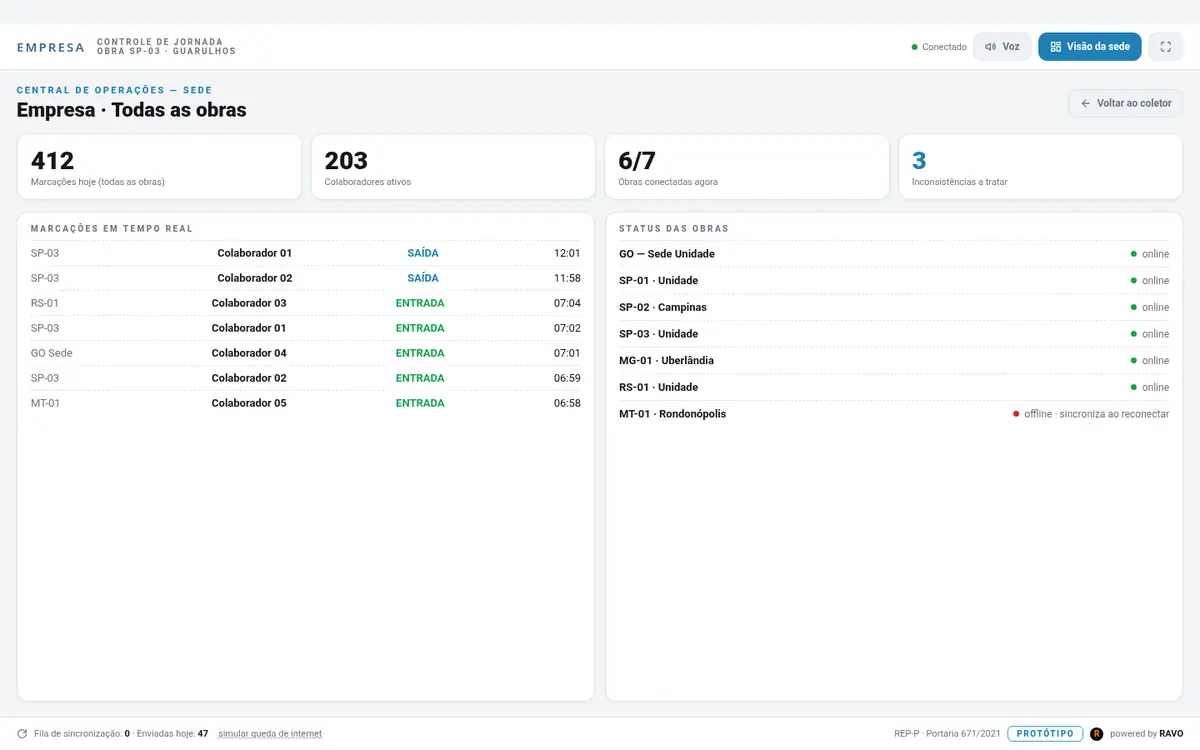Click Colaborador 05 in the MT-01 row
Image resolution: width=1200 pixels, height=750 pixels.
249,403
